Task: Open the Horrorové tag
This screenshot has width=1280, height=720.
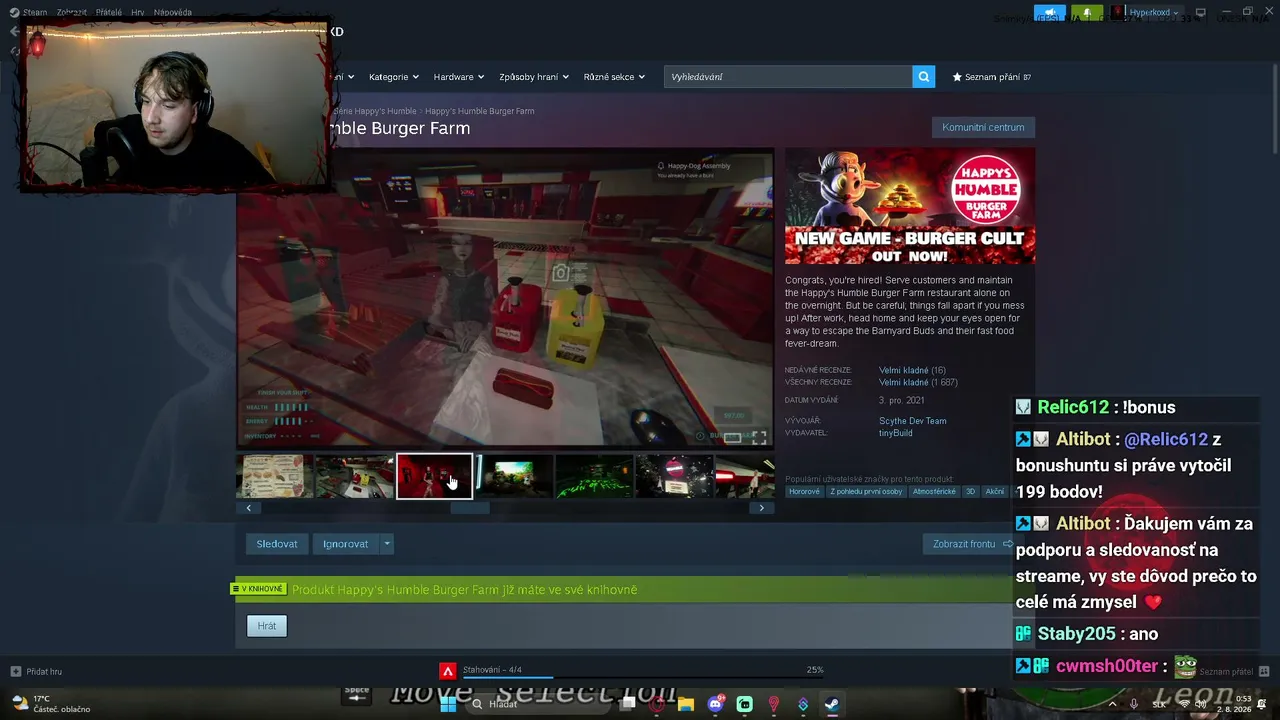Action: [804, 492]
